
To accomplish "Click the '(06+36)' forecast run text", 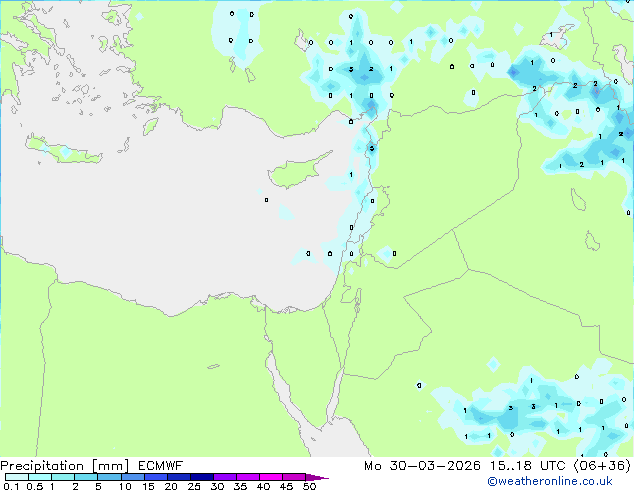I will tap(602, 466).
